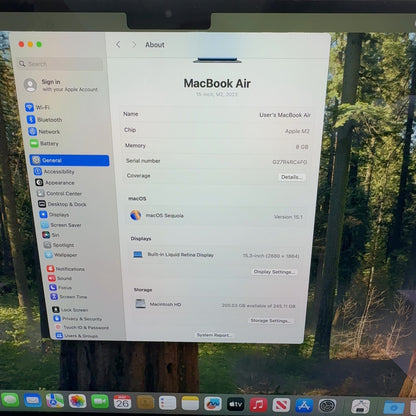
Task: Click the System Report button
Action: [x=214, y=335]
